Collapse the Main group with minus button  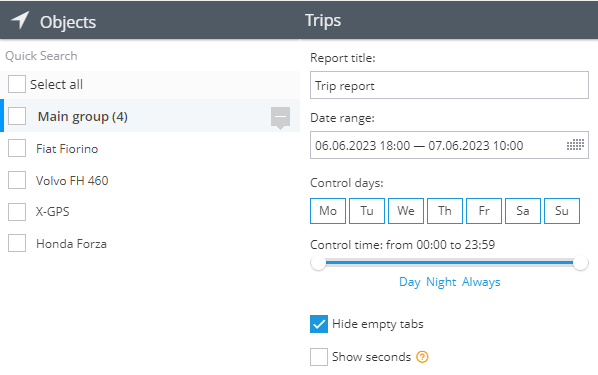(x=280, y=117)
